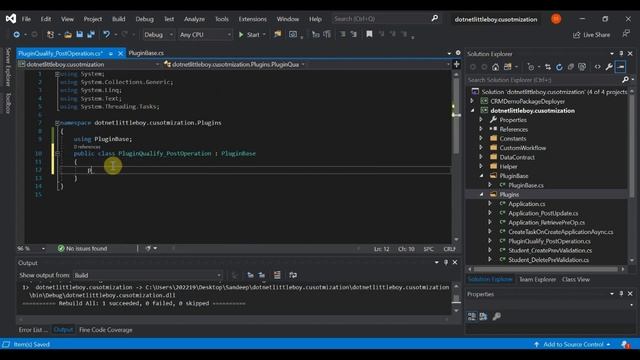This screenshot has height=360, width=640.
Task: Click the Pending Changes Filter clock icon
Action: 531,67
